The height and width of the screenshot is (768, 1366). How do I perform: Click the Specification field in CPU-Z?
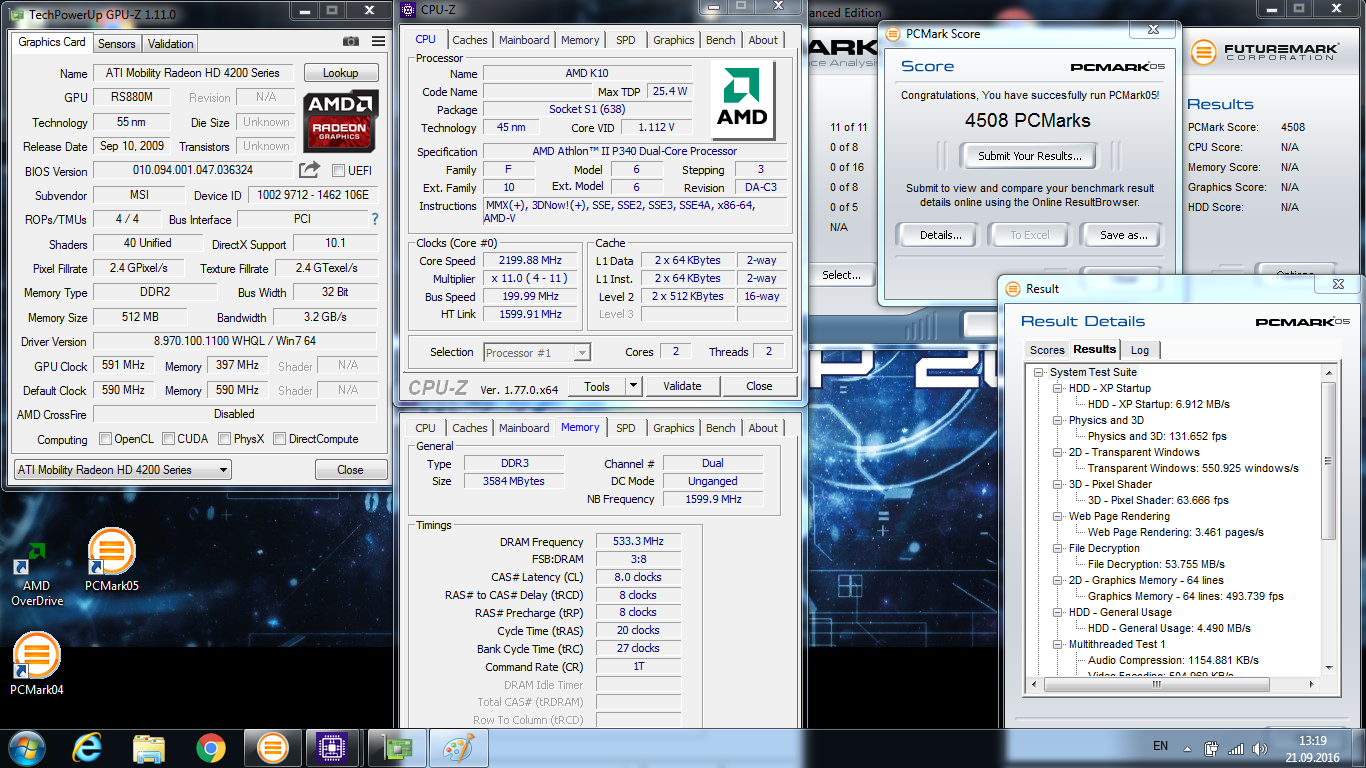click(634, 151)
